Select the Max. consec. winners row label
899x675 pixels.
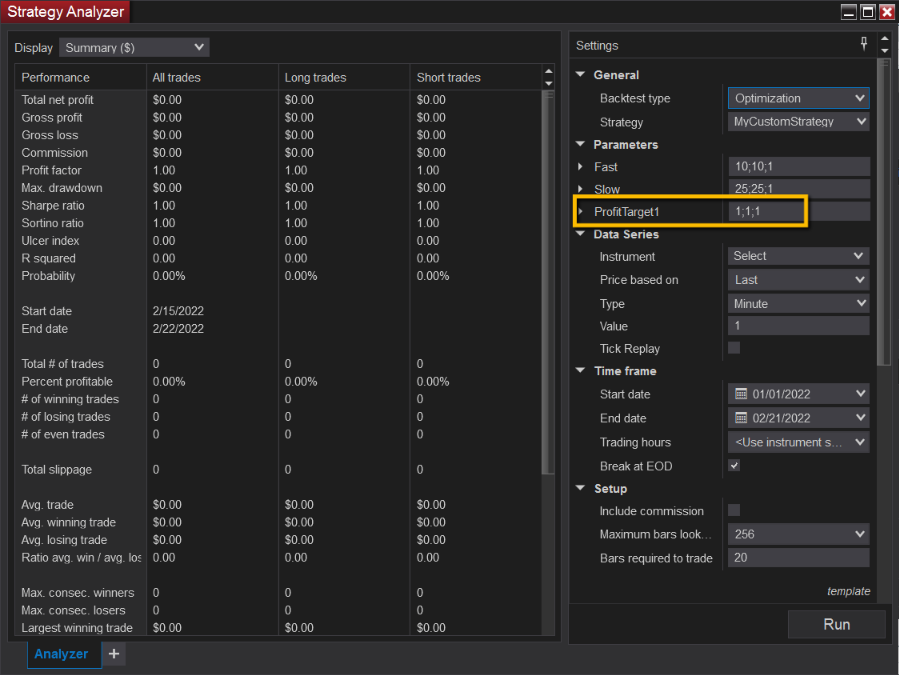78,592
